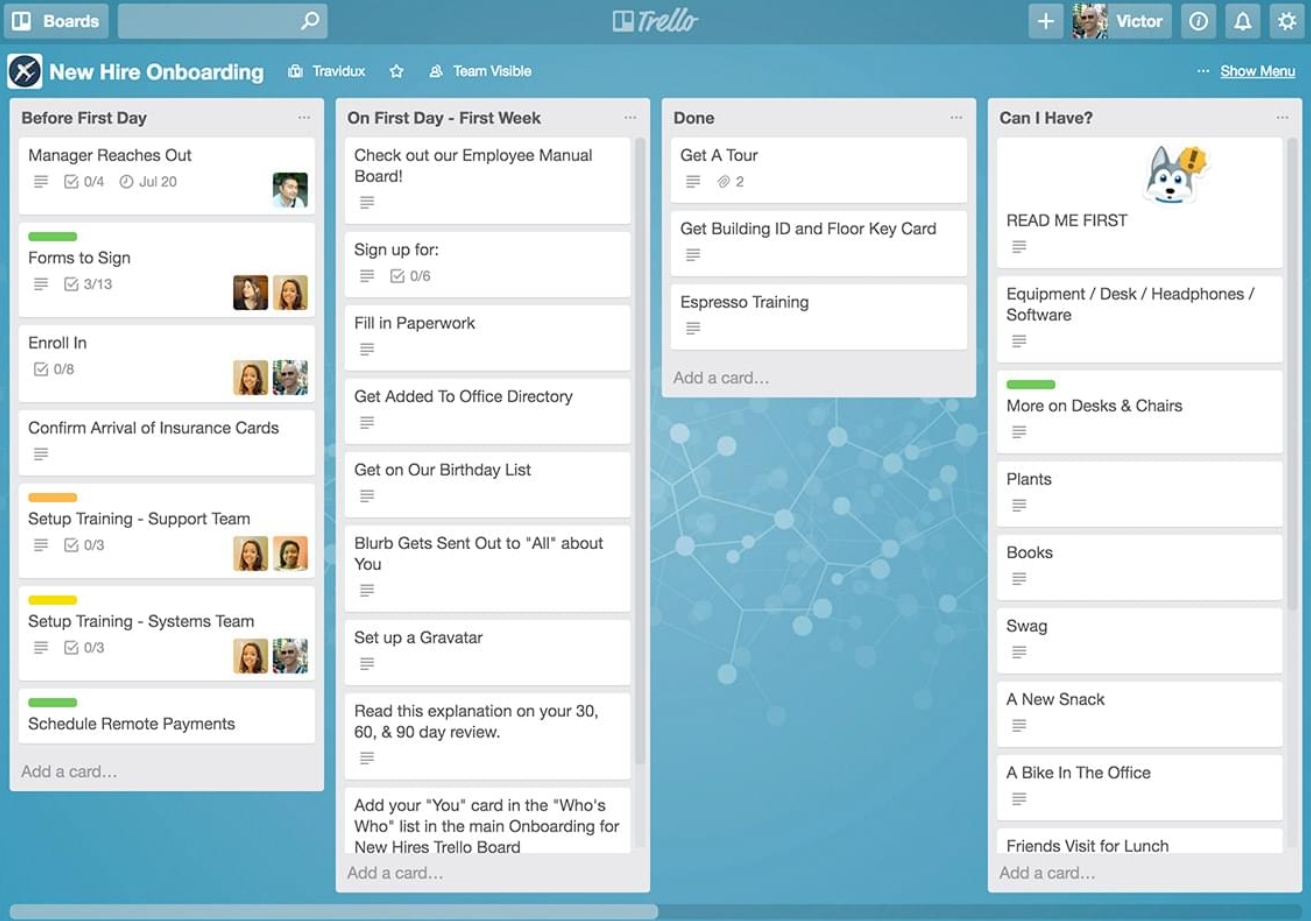This screenshot has height=921, width=1311.
Task: Click the orange label on Support Team card
Action: click(x=53, y=498)
